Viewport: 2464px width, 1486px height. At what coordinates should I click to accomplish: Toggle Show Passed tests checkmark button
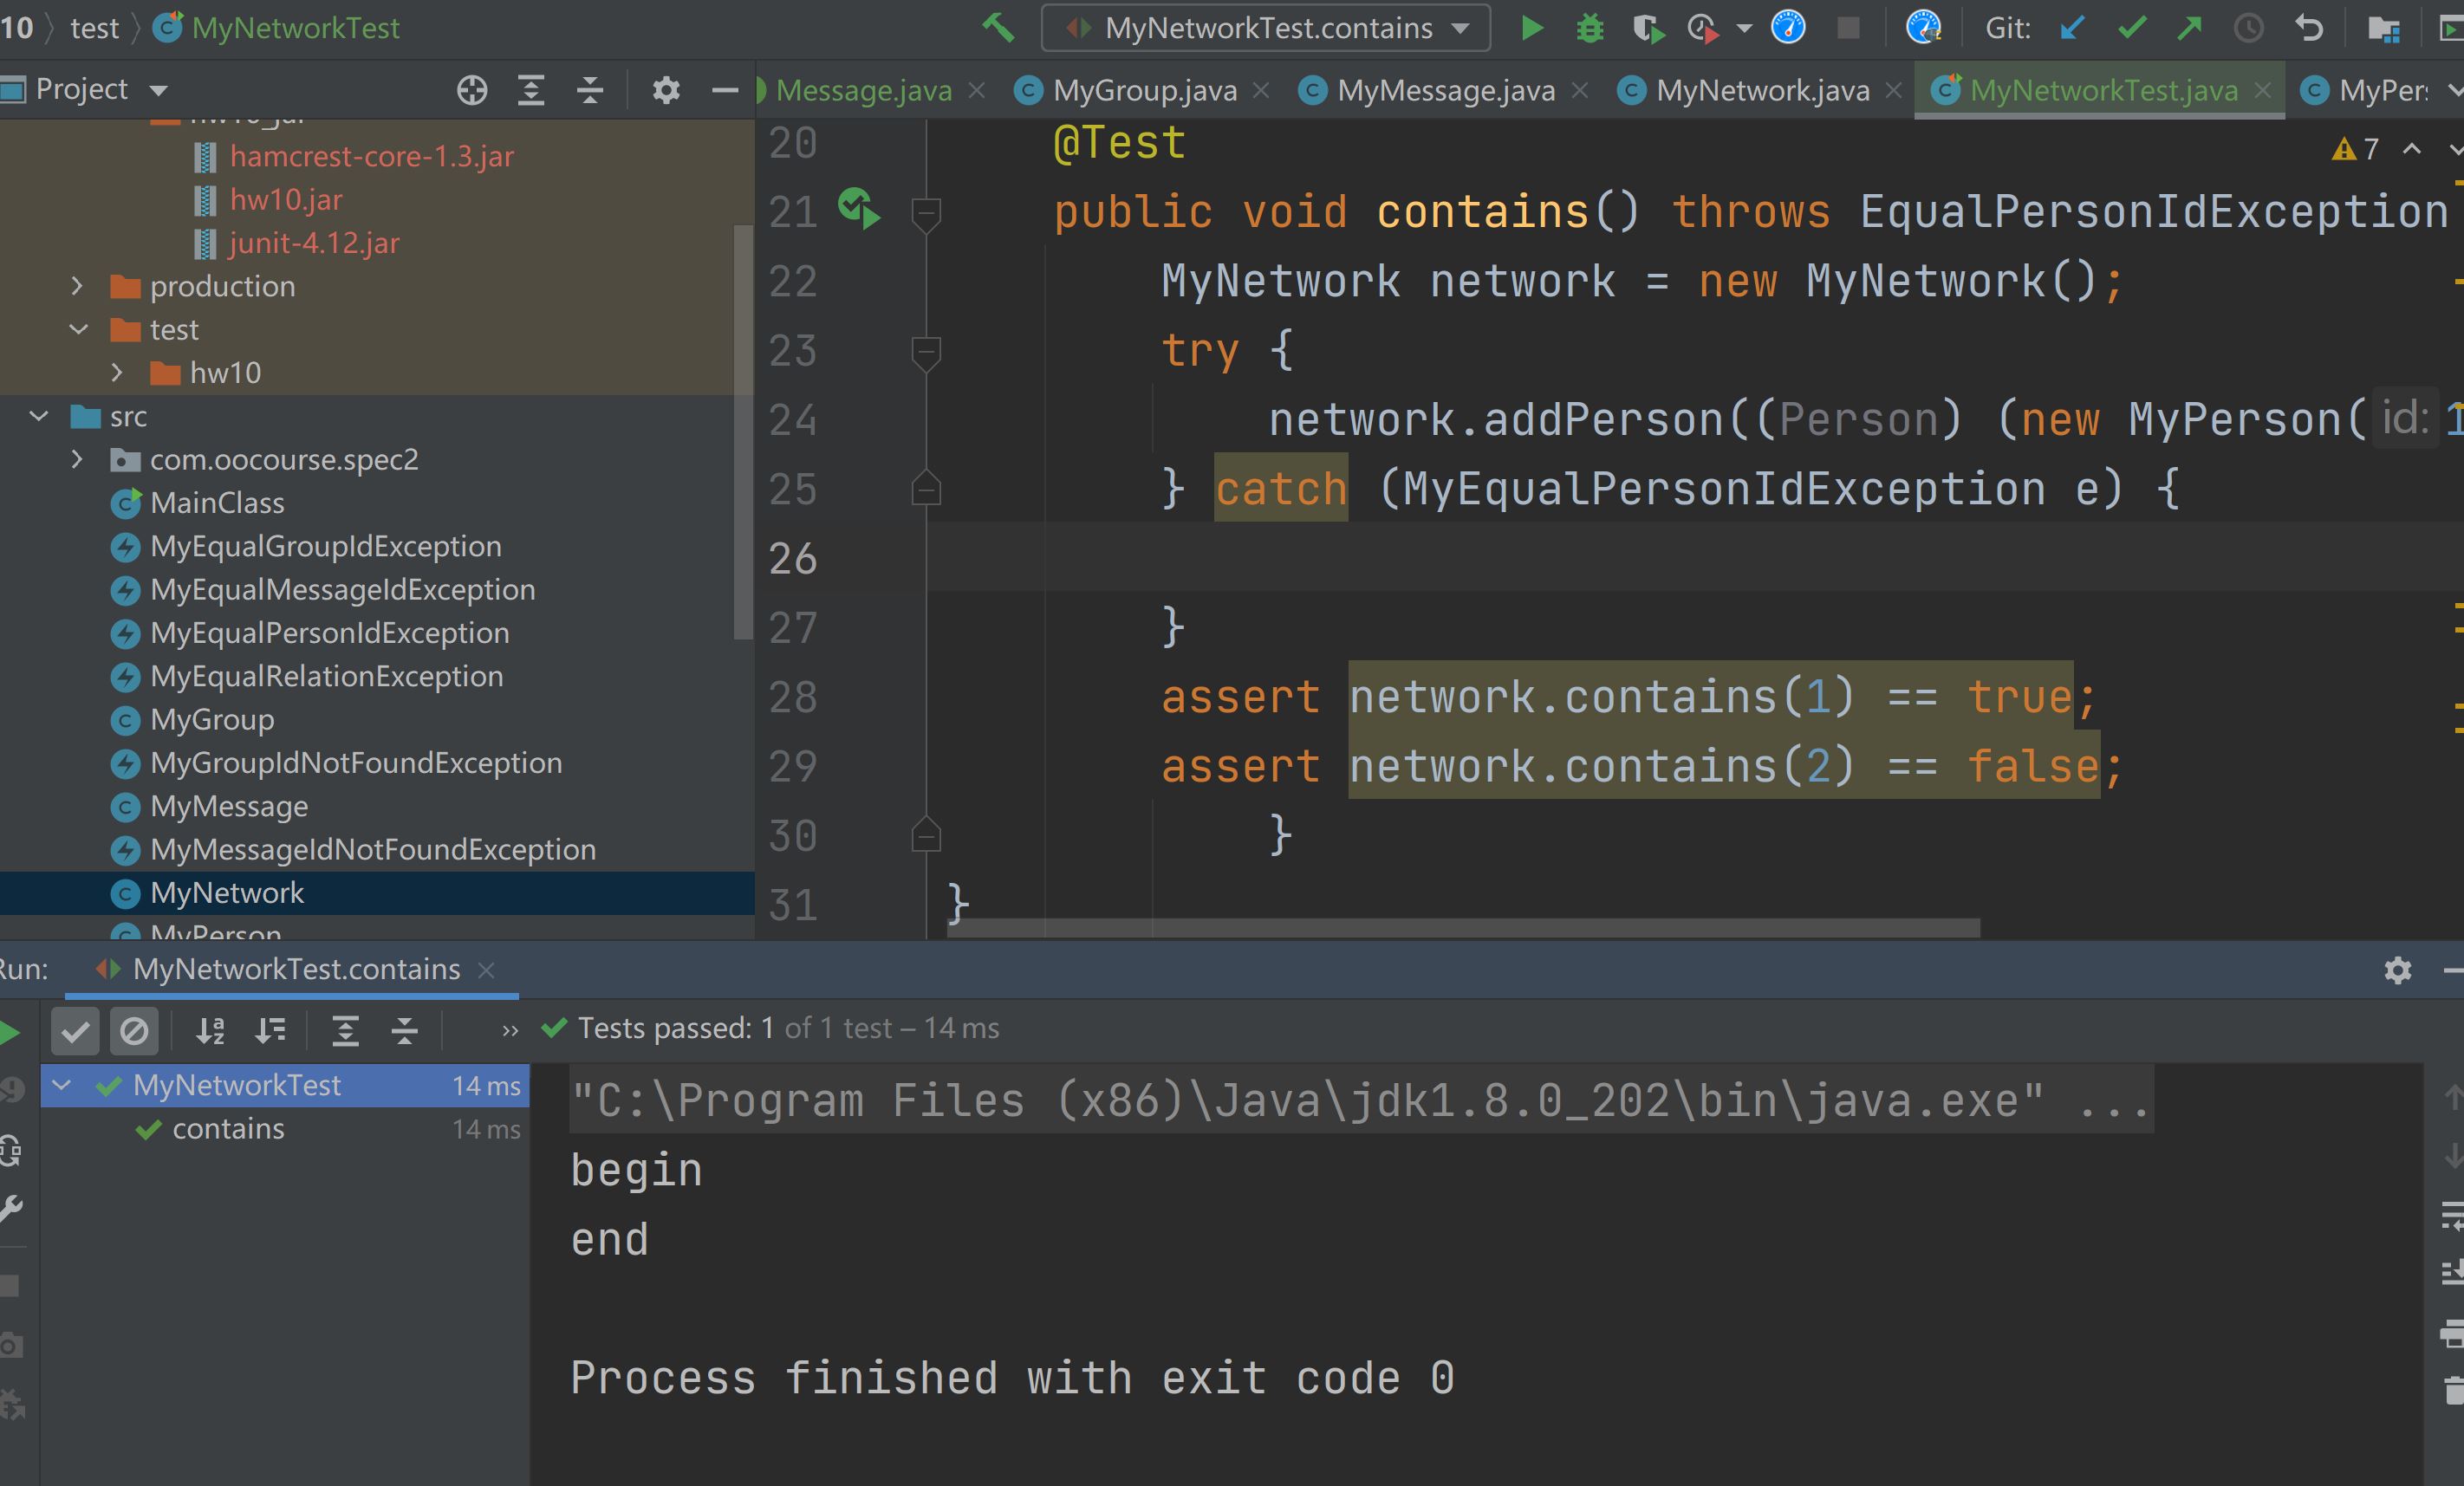(x=75, y=1031)
